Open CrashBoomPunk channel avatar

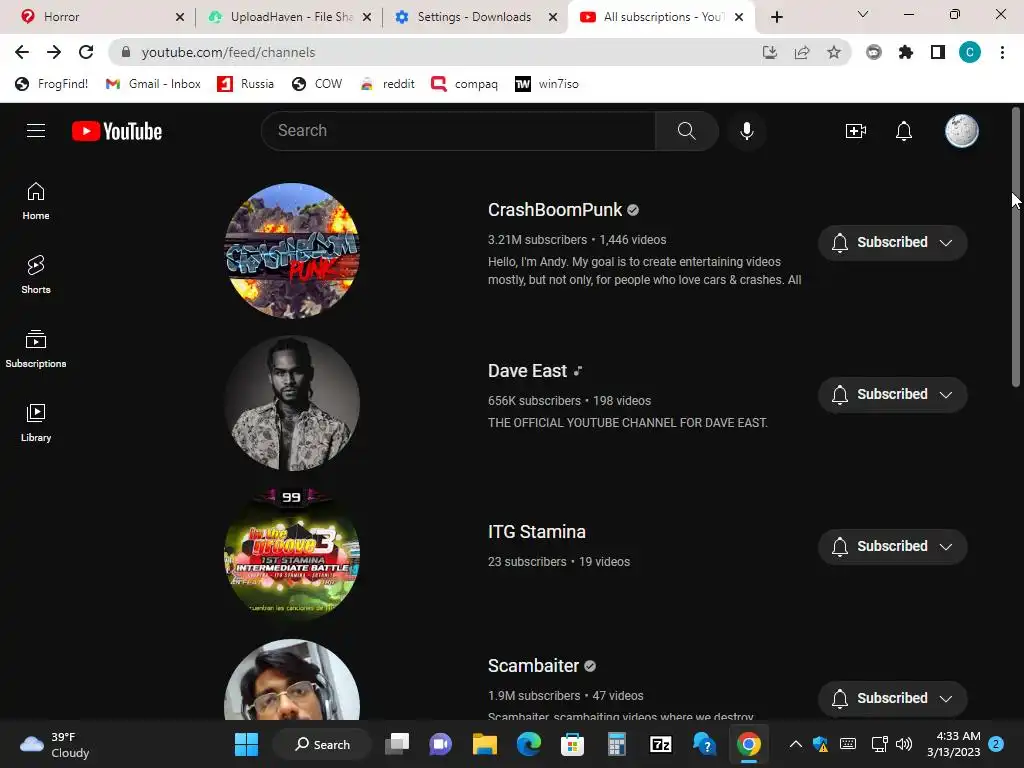point(292,251)
